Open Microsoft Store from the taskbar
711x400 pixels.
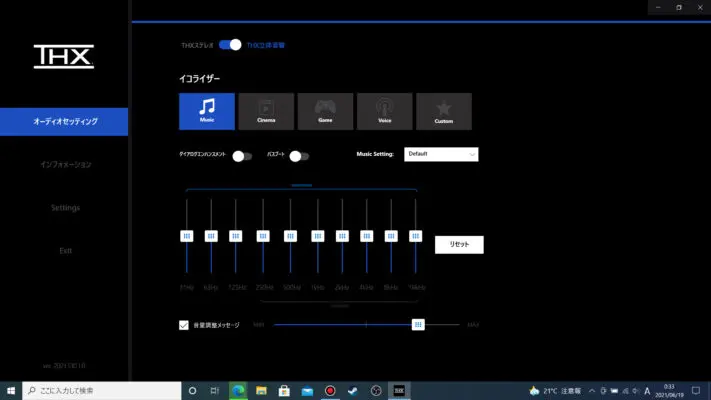click(284, 390)
